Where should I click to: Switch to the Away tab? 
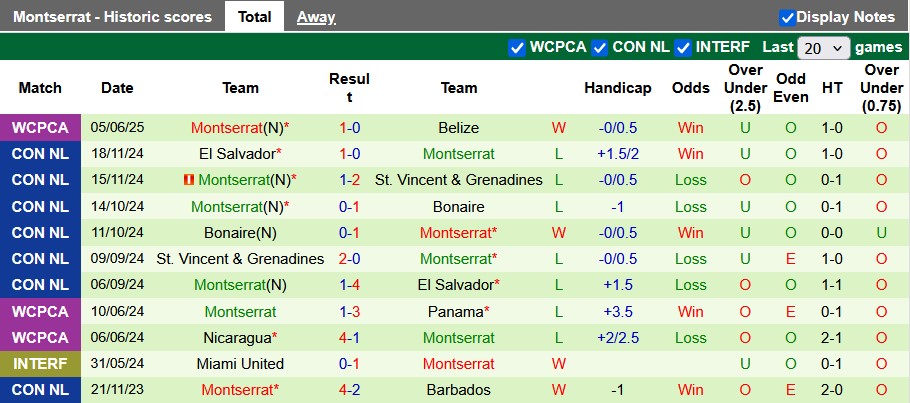(x=316, y=17)
